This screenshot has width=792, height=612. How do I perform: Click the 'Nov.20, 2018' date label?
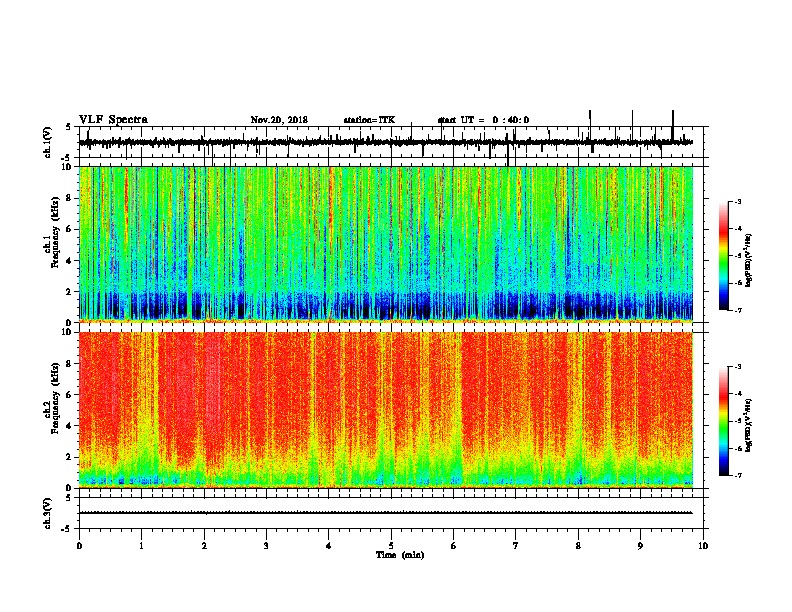(x=279, y=120)
